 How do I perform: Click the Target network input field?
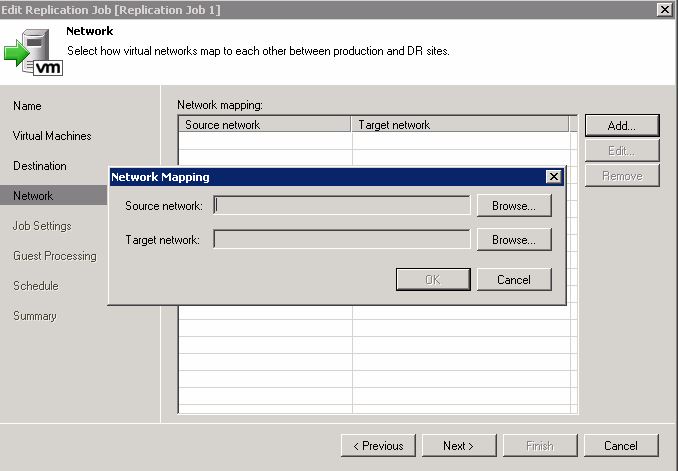click(342, 239)
